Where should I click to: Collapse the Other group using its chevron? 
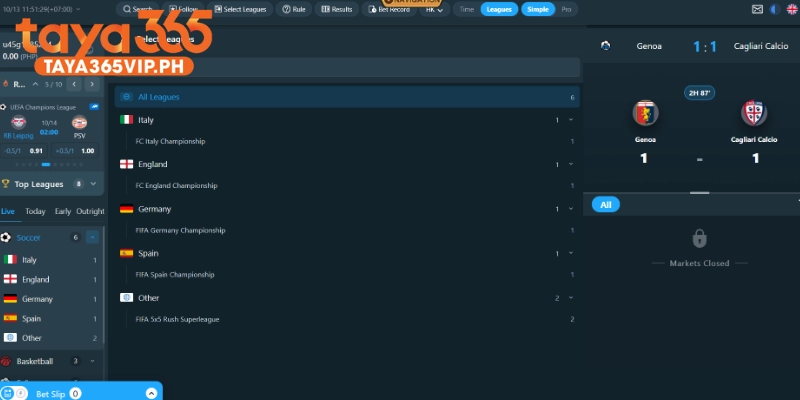click(x=570, y=297)
